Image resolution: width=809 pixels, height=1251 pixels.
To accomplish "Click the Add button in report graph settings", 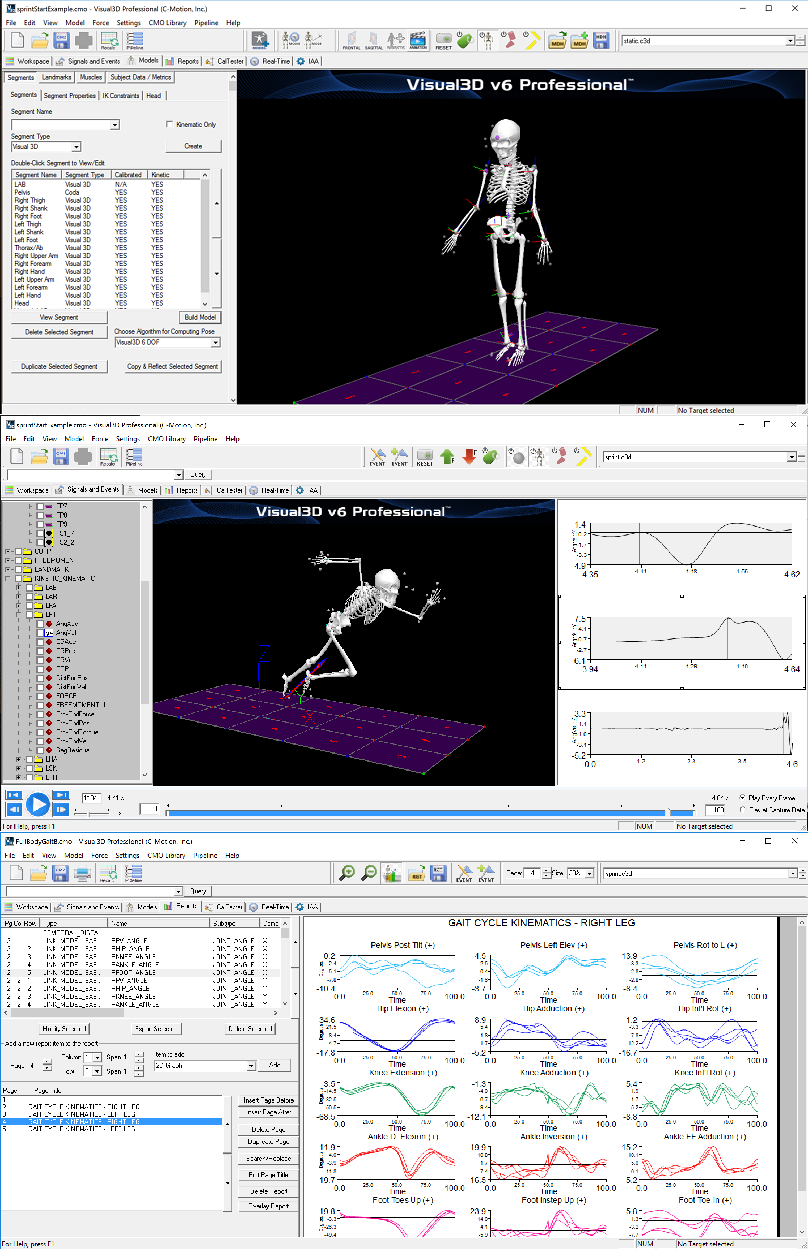I will click(x=274, y=1066).
